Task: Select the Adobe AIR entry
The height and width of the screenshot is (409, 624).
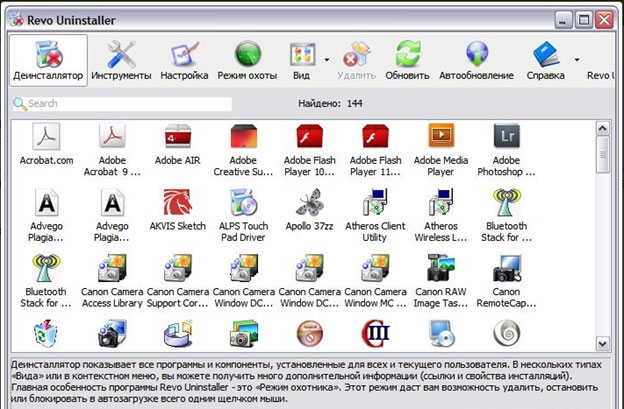Action: [177, 144]
